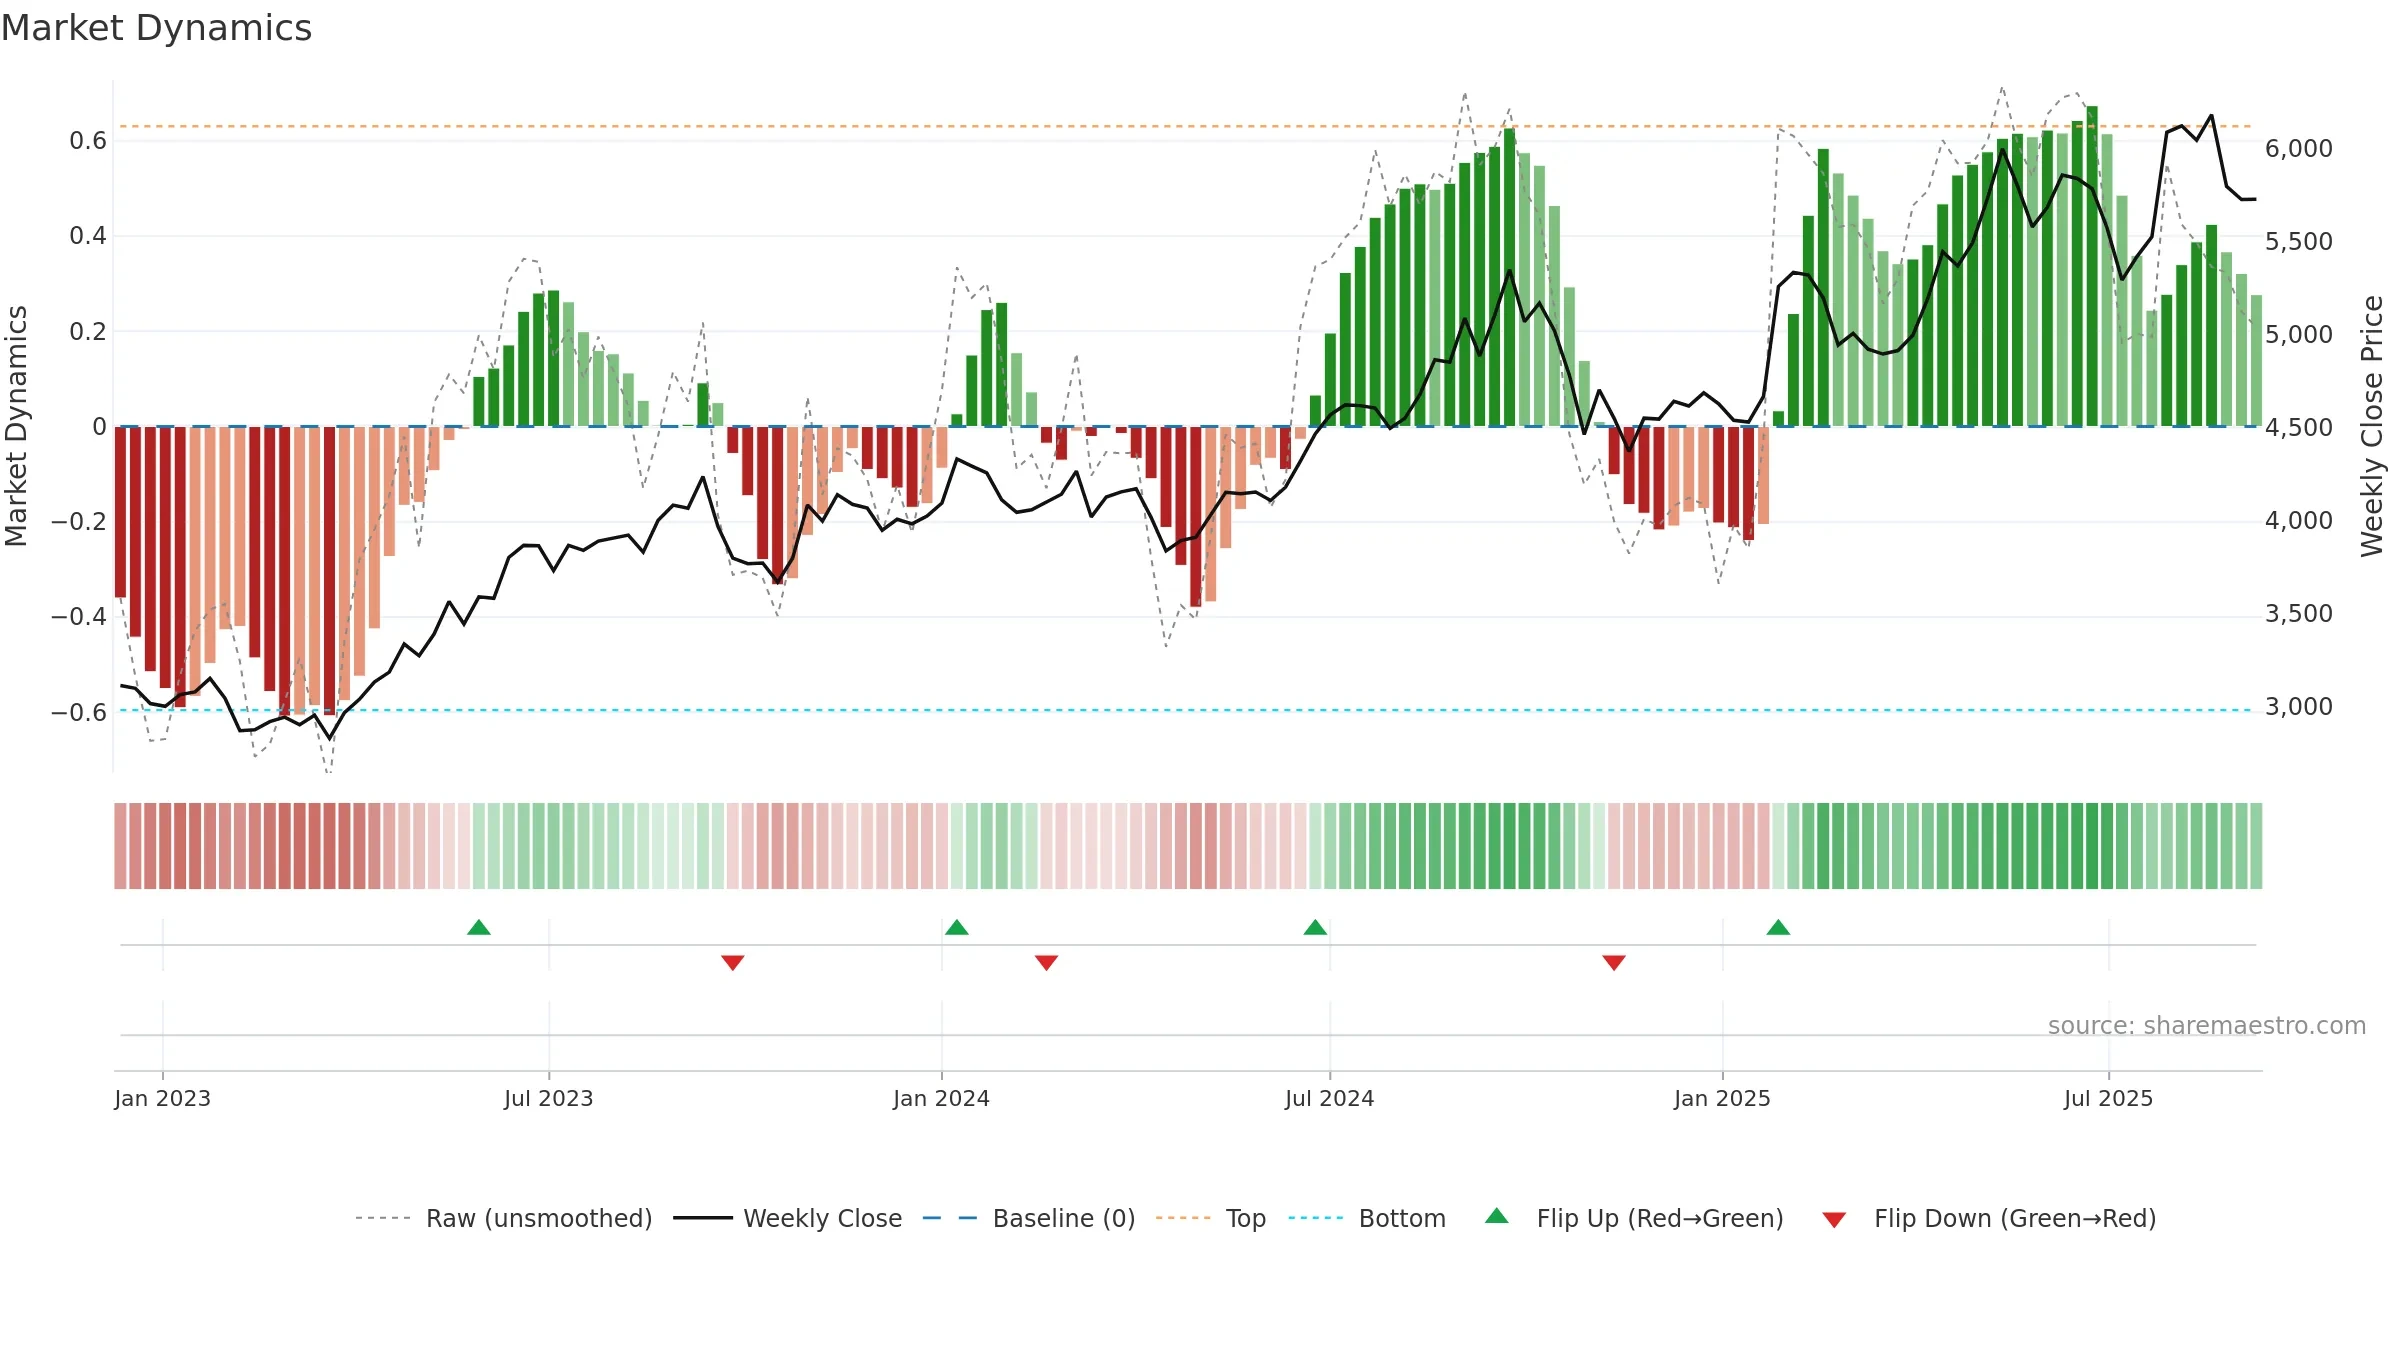Click the Jan 2023 x-axis label
2400x1350 pixels.
[x=163, y=1099]
